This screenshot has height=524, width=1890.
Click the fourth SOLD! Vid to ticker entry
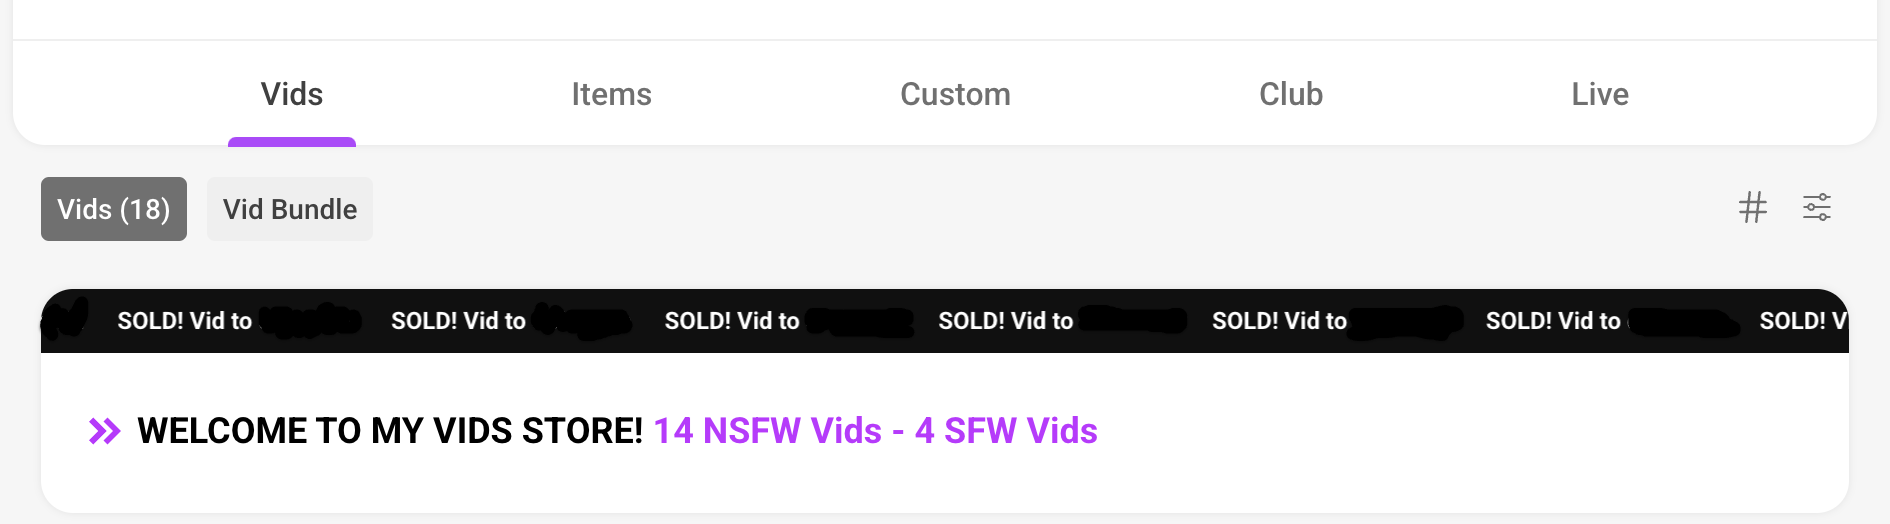pyautogui.click(x=1005, y=321)
